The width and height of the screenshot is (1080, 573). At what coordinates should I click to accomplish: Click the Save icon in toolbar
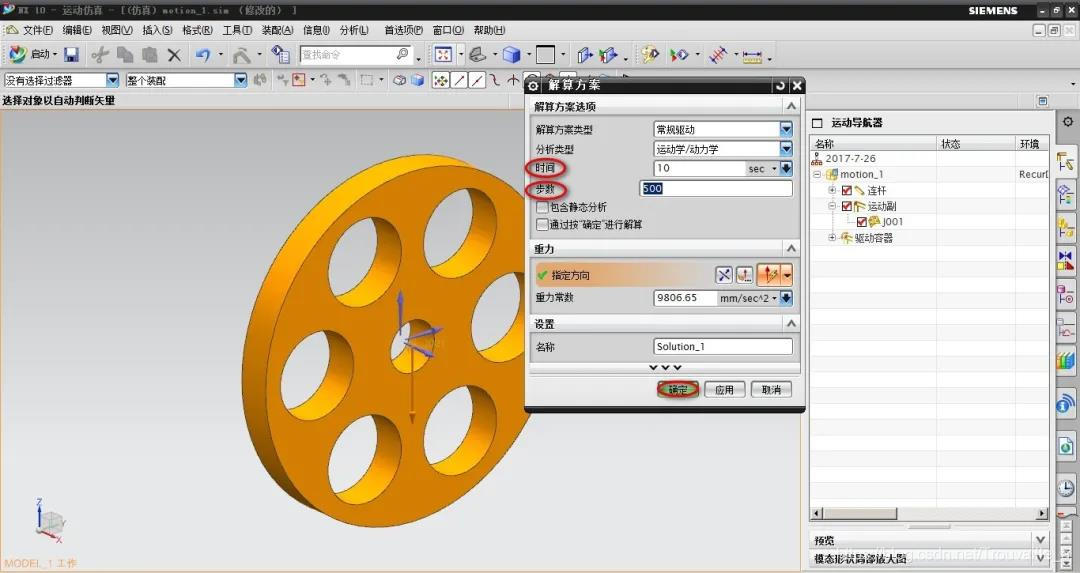tap(72, 54)
